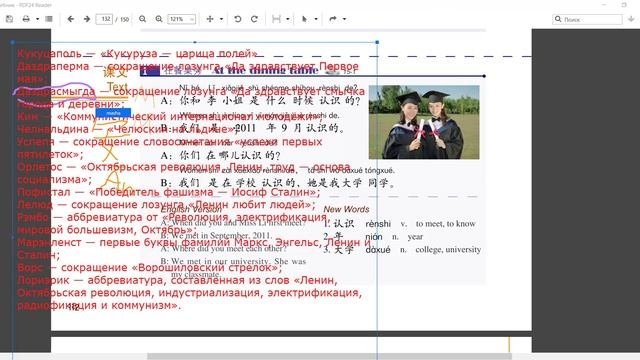This screenshot has height=360, width=640.
Task: Maximize the PDF24 Reader window
Action: pyautogui.click(x=624, y=5)
